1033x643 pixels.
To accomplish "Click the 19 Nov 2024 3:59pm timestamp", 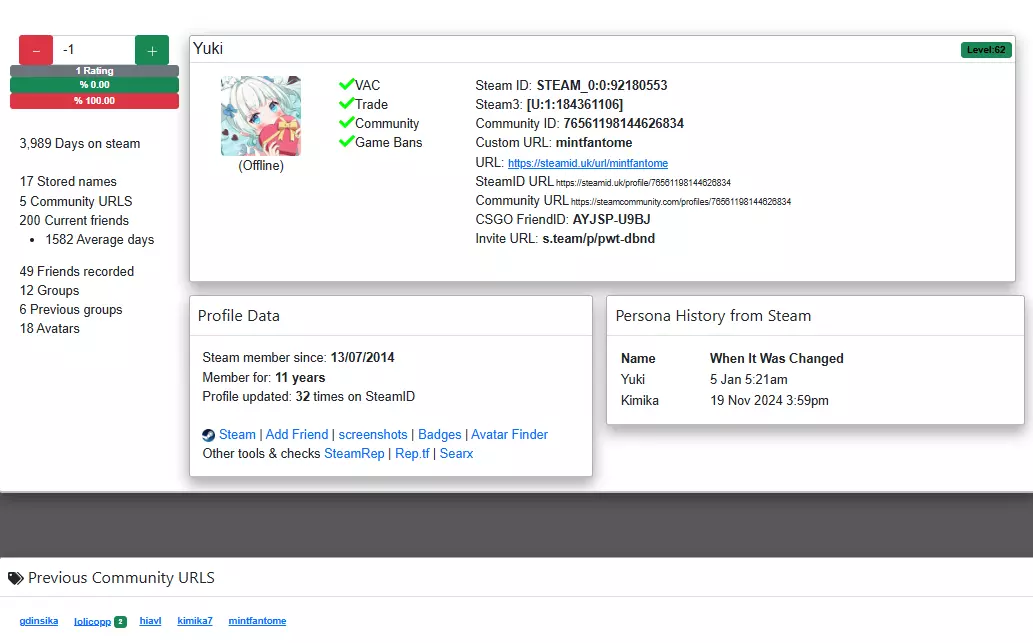I will [769, 401].
